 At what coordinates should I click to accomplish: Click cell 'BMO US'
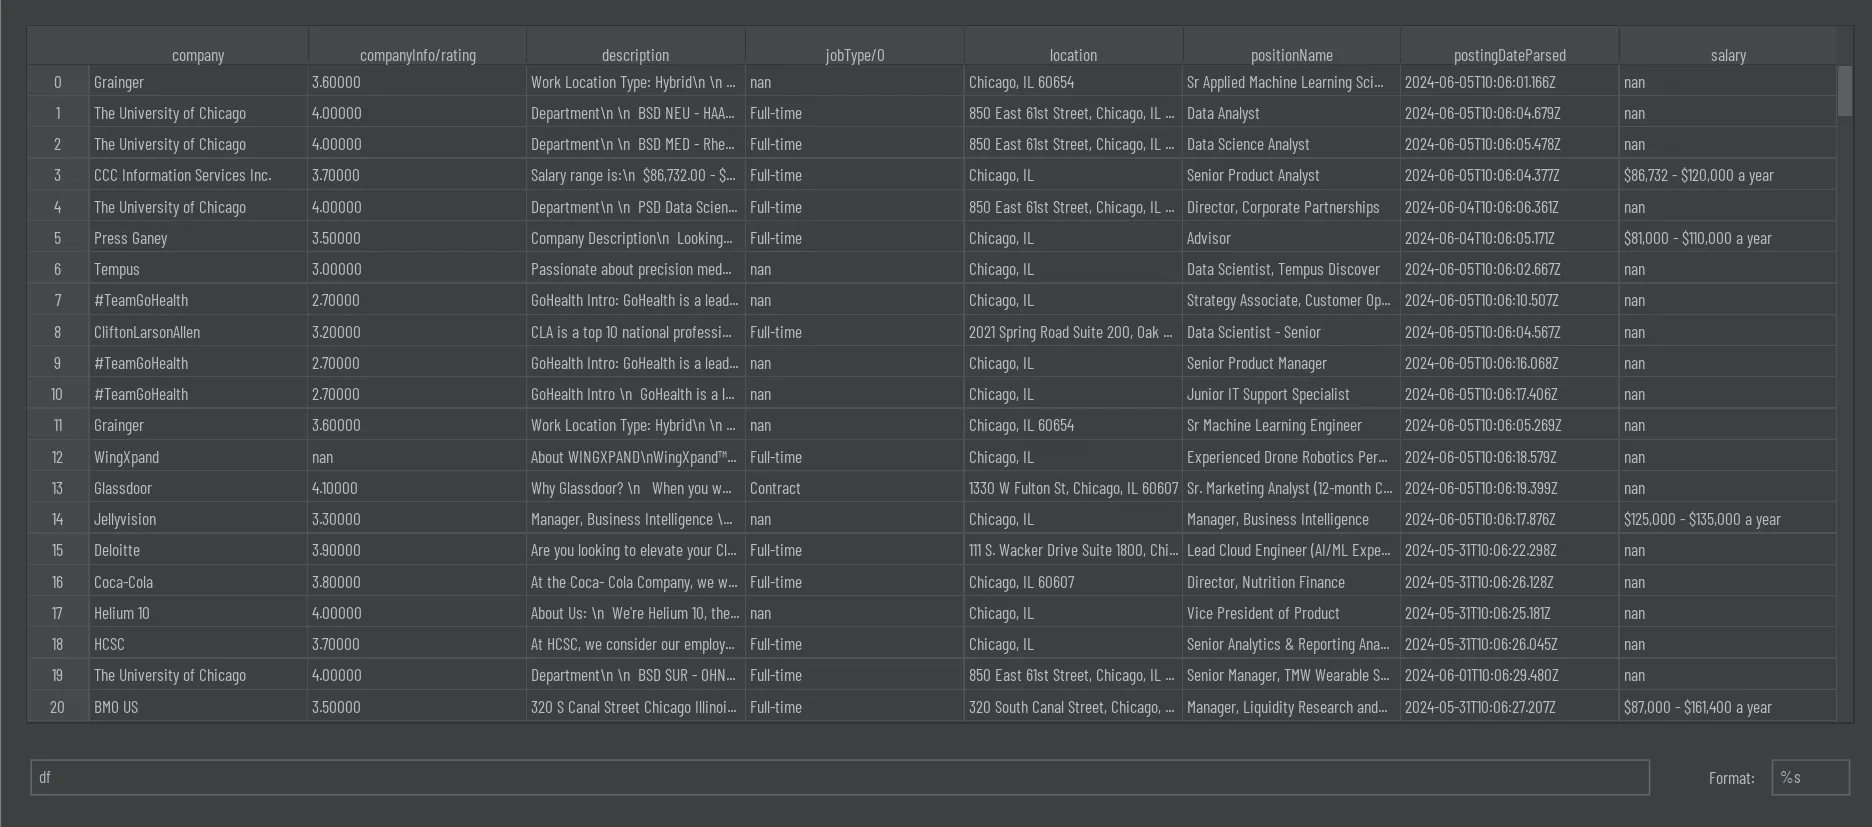198,707
